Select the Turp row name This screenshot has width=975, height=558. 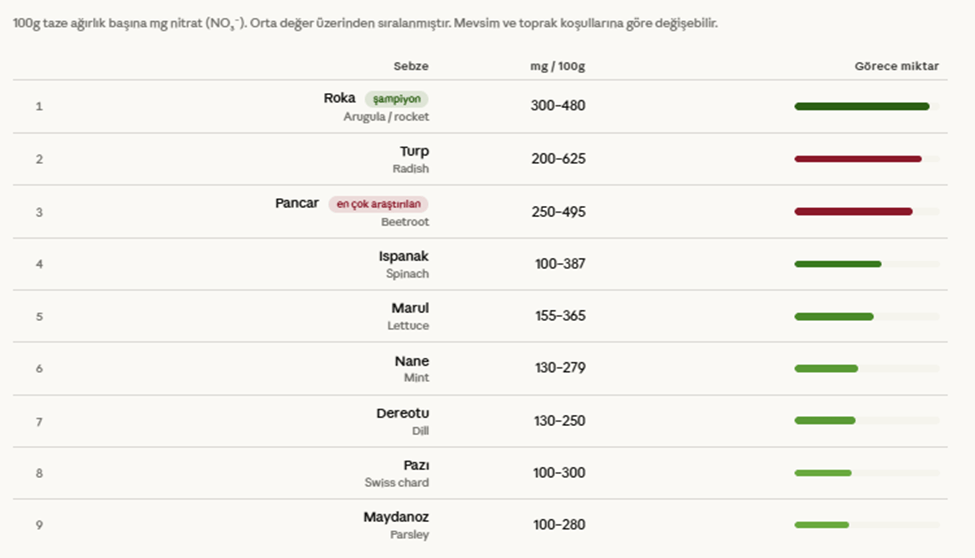click(x=414, y=151)
